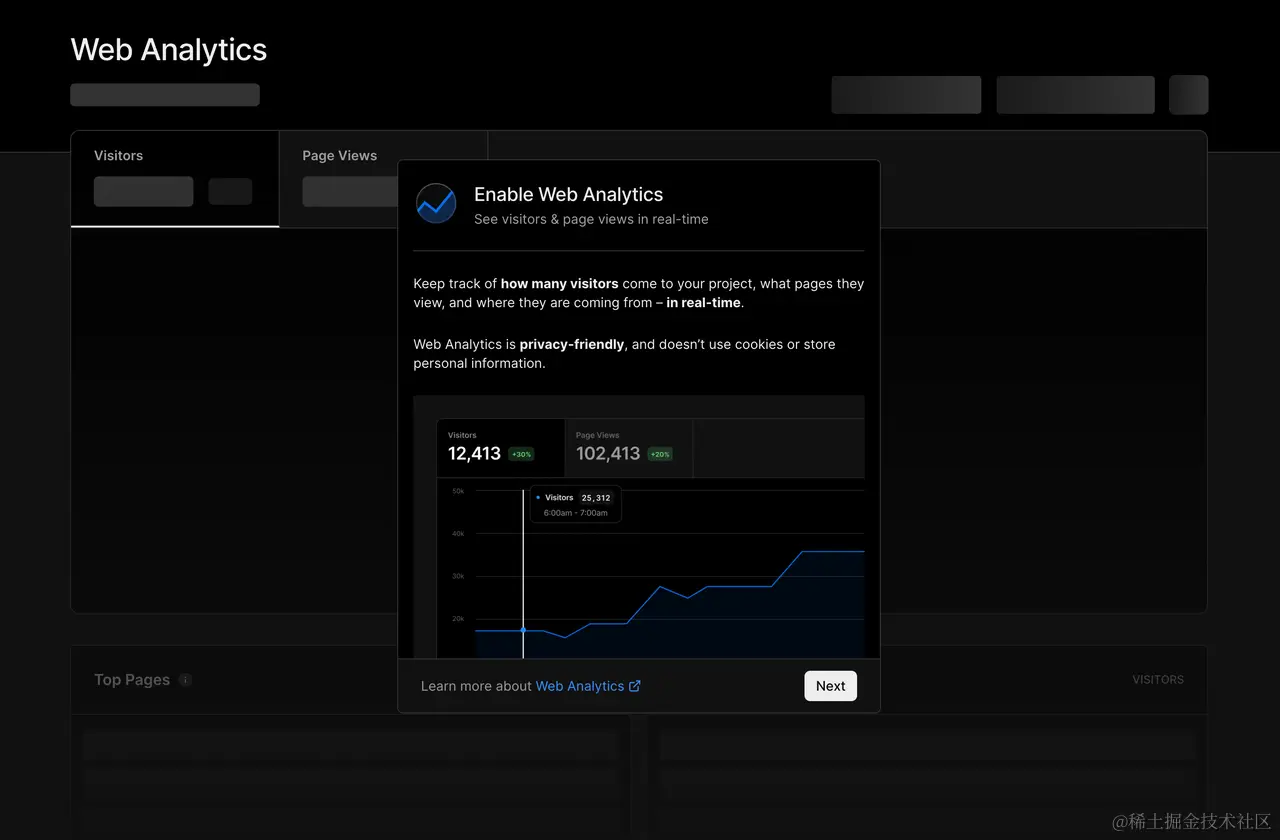Click the 50k axis label in the preview chart
Screen dimensions: 1280x840
pos(458,491)
